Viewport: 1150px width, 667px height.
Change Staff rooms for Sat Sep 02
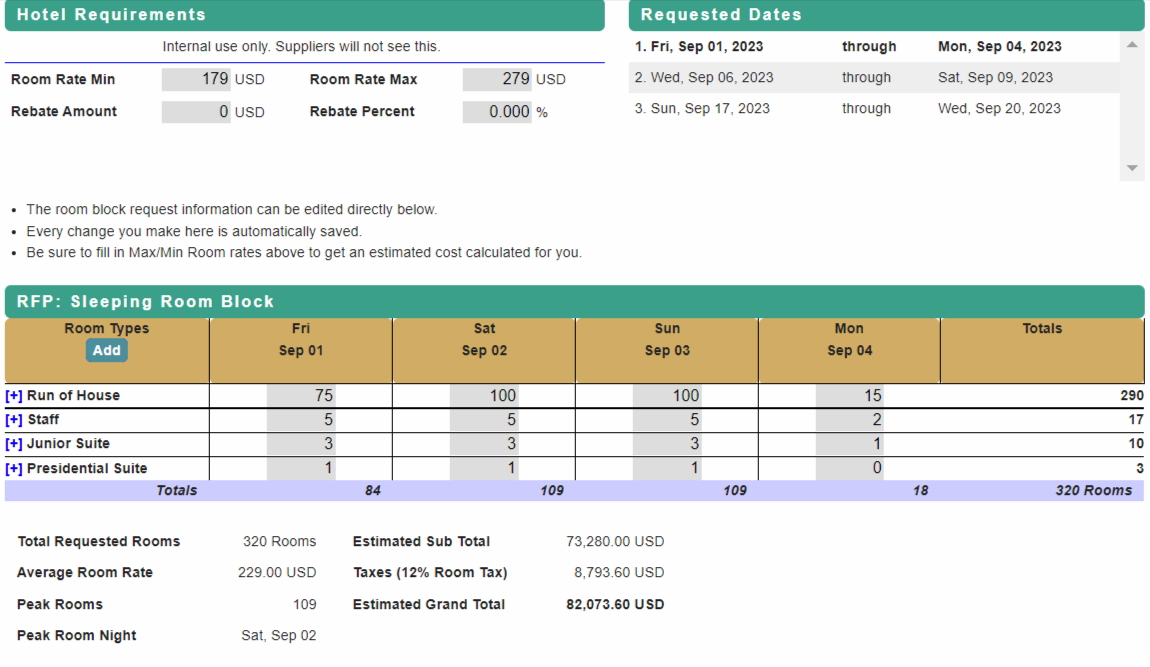pos(484,420)
